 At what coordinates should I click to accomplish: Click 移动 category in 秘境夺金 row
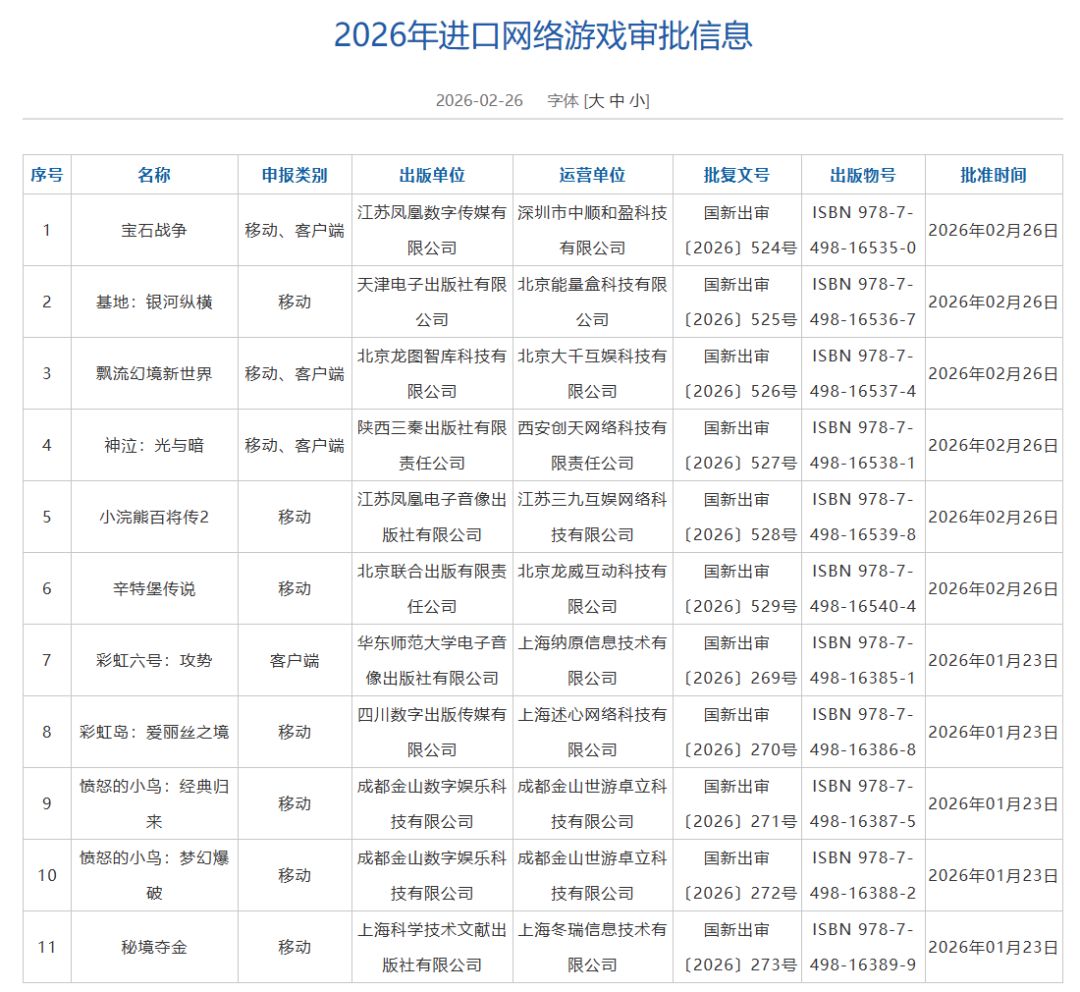(295, 947)
